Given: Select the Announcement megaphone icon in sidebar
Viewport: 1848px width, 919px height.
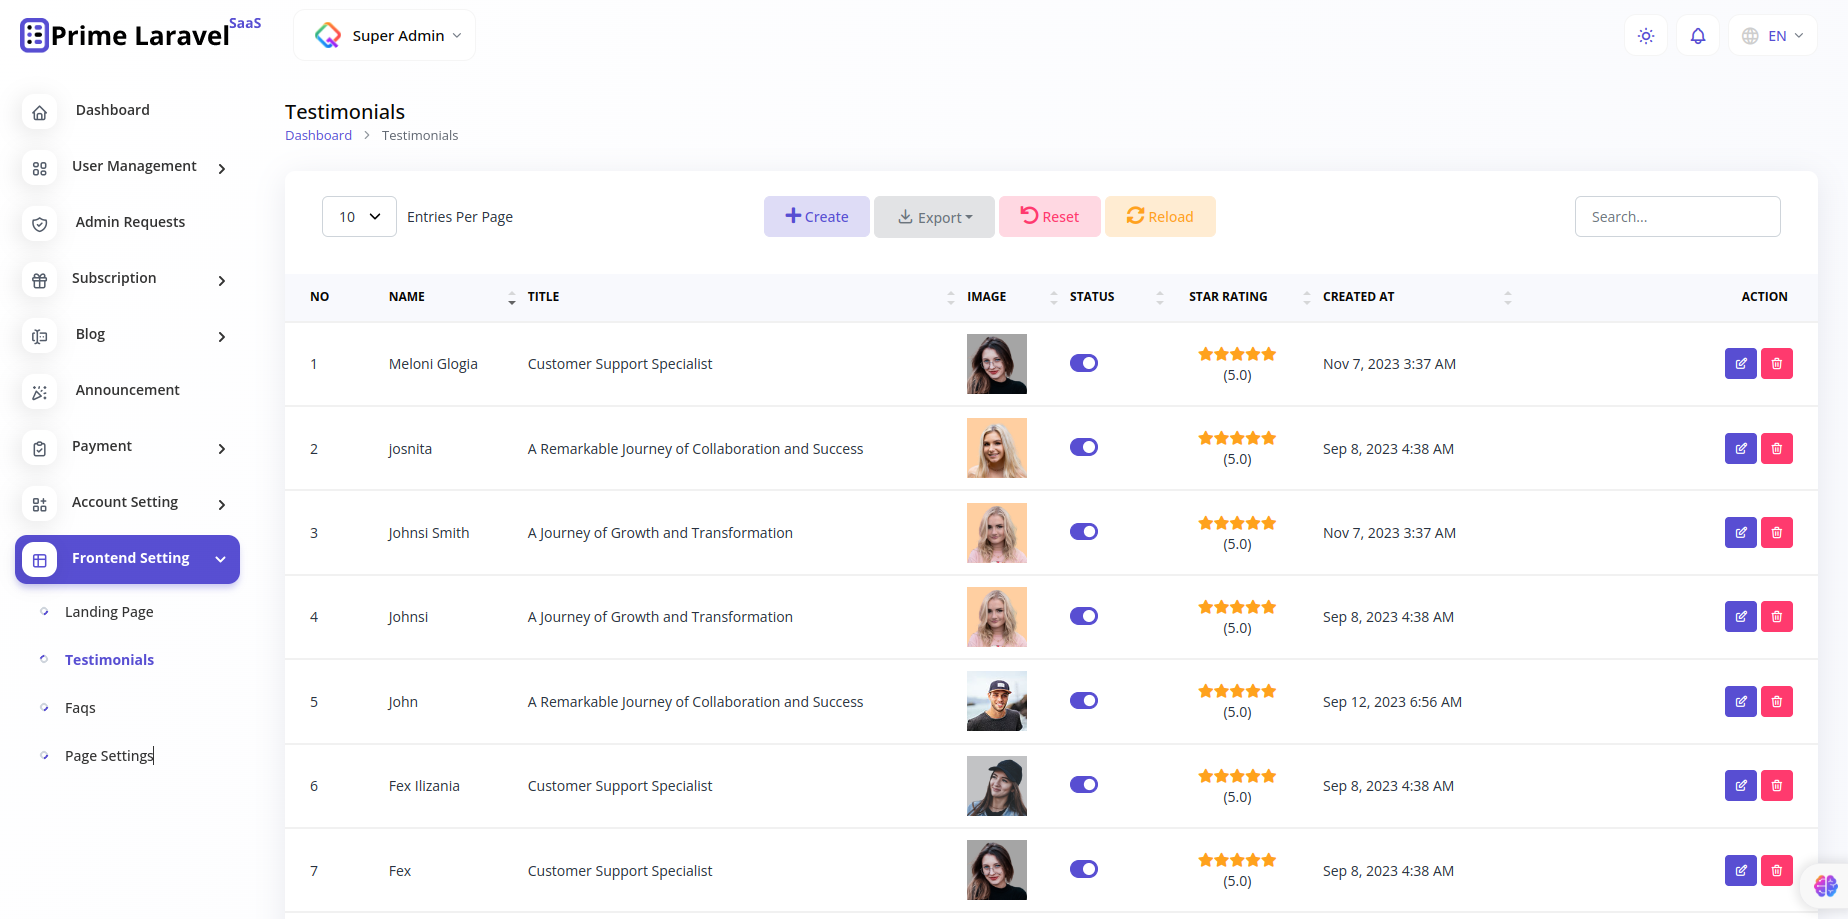Looking at the screenshot, I should click(39, 392).
